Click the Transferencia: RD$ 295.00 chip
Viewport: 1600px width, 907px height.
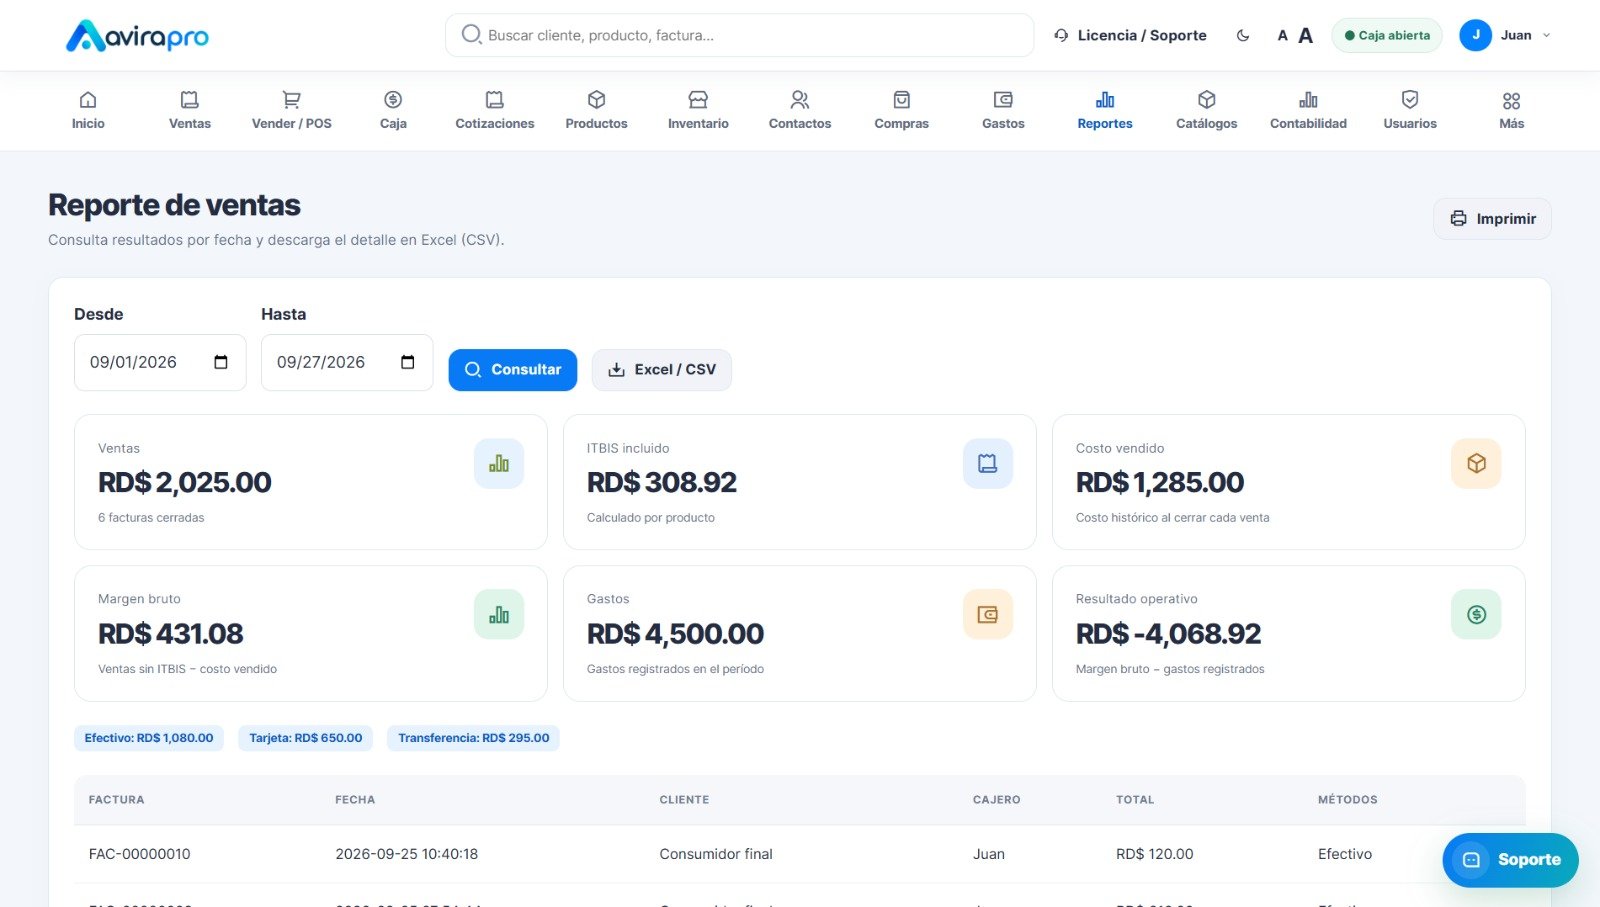(x=474, y=738)
